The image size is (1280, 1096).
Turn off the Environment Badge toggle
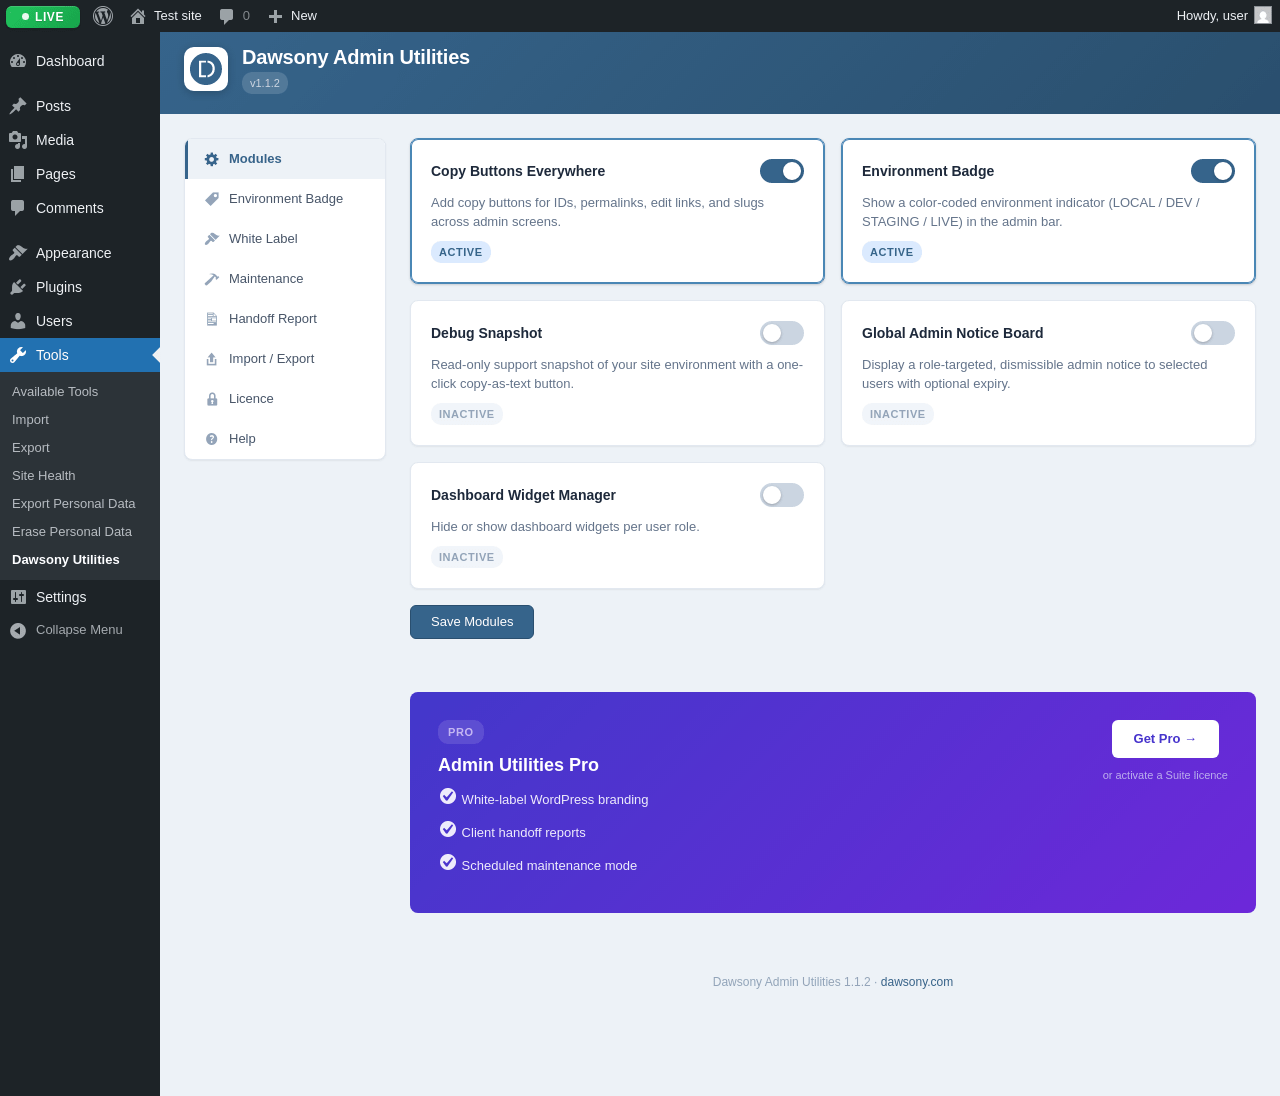[1213, 171]
